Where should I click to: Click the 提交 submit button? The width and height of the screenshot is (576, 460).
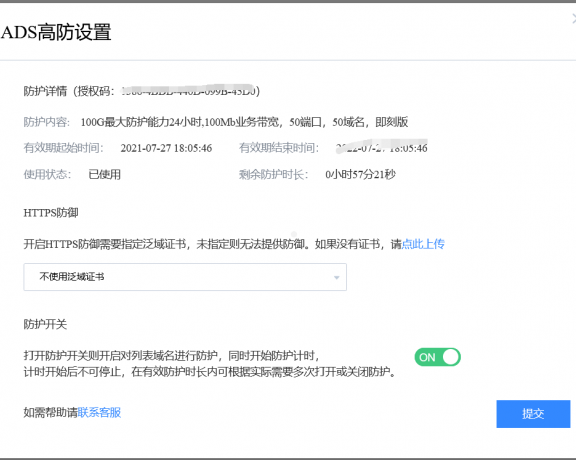533,414
